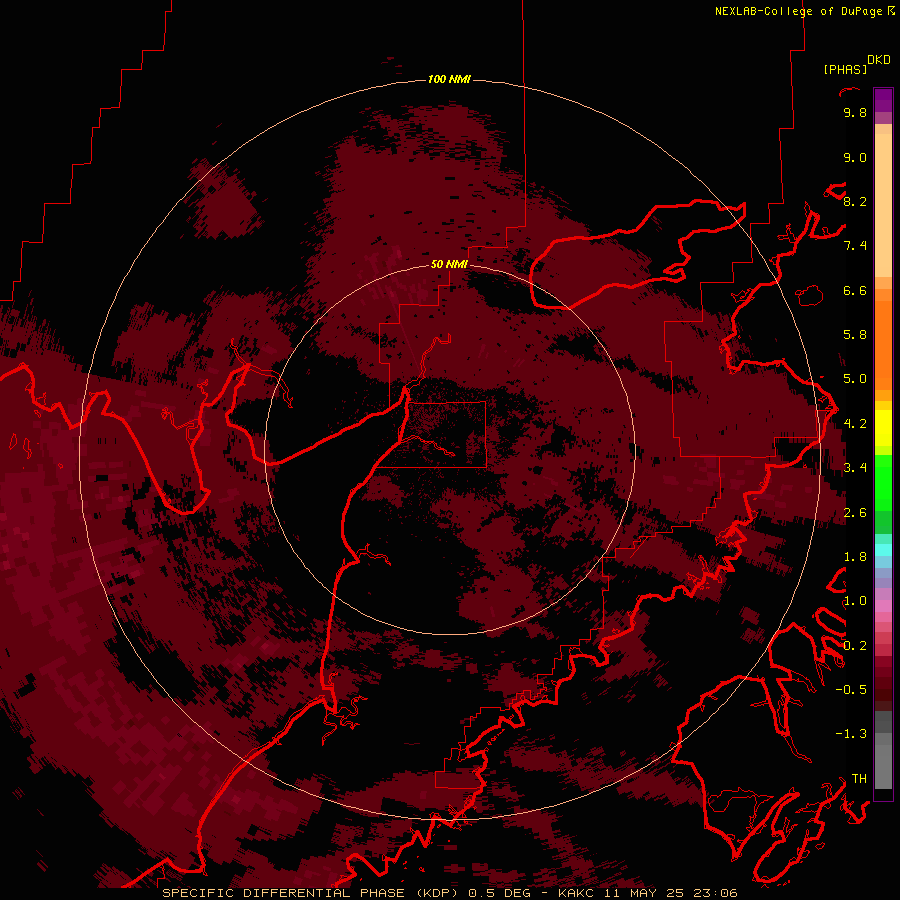Viewport: 900px width, 900px height.
Task: Click the 8.2 scale value
Action: tap(855, 201)
